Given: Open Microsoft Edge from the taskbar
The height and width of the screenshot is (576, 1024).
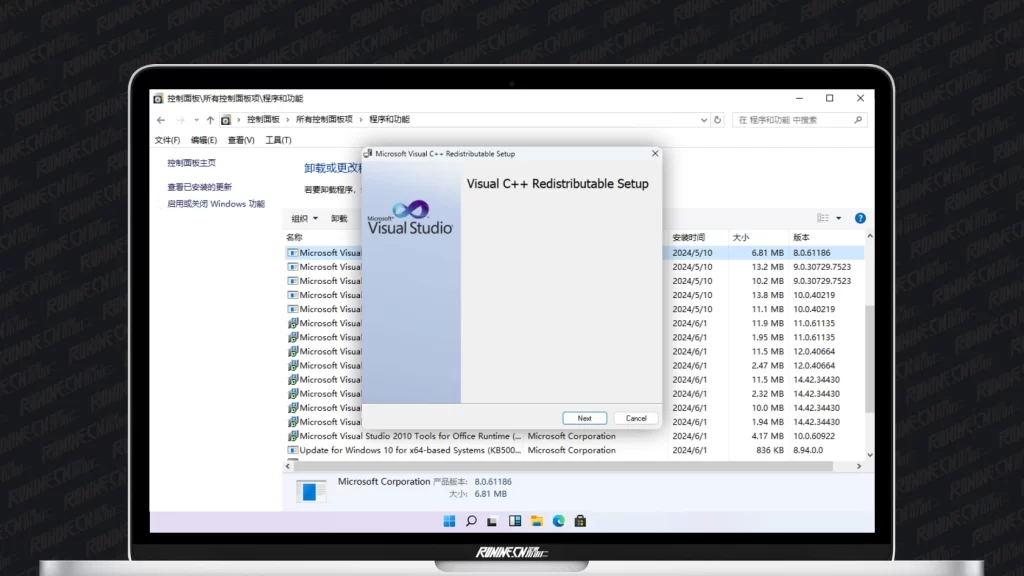Looking at the screenshot, I should (x=558, y=521).
